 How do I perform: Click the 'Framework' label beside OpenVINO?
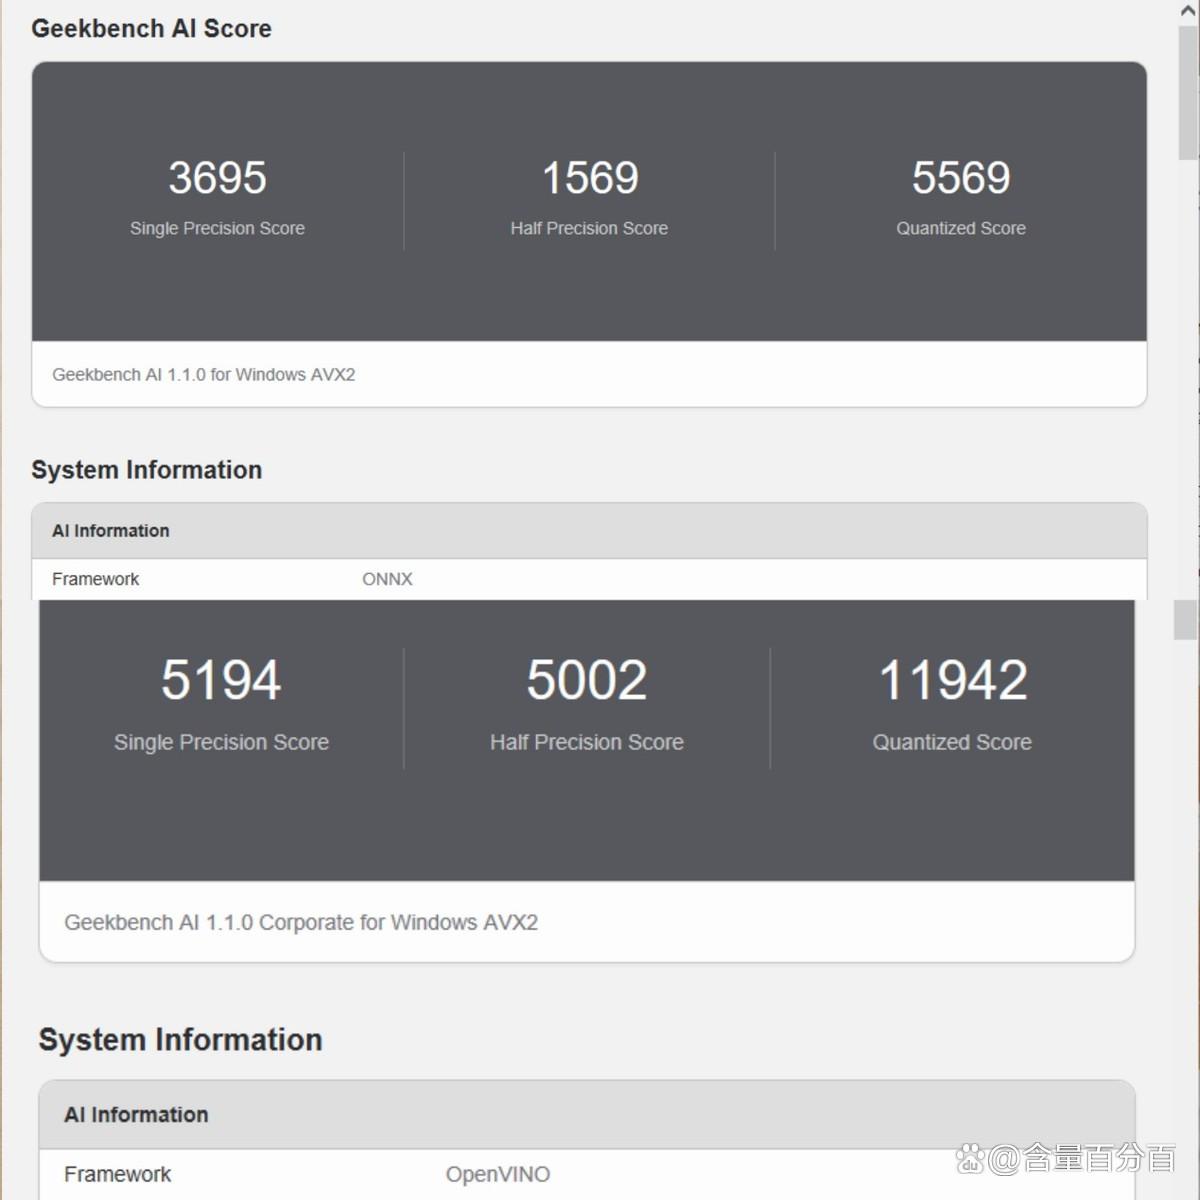click(118, 1174)
